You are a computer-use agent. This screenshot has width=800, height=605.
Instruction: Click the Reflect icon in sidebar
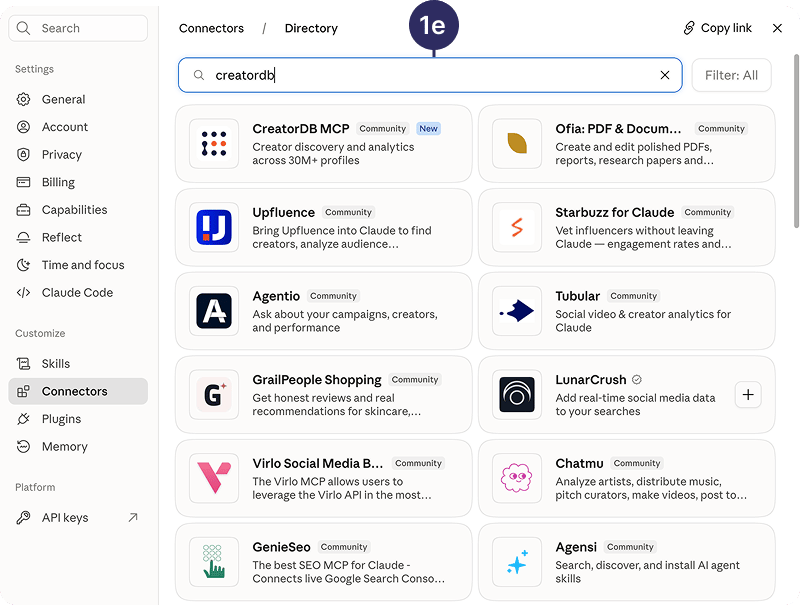(23, 237)
